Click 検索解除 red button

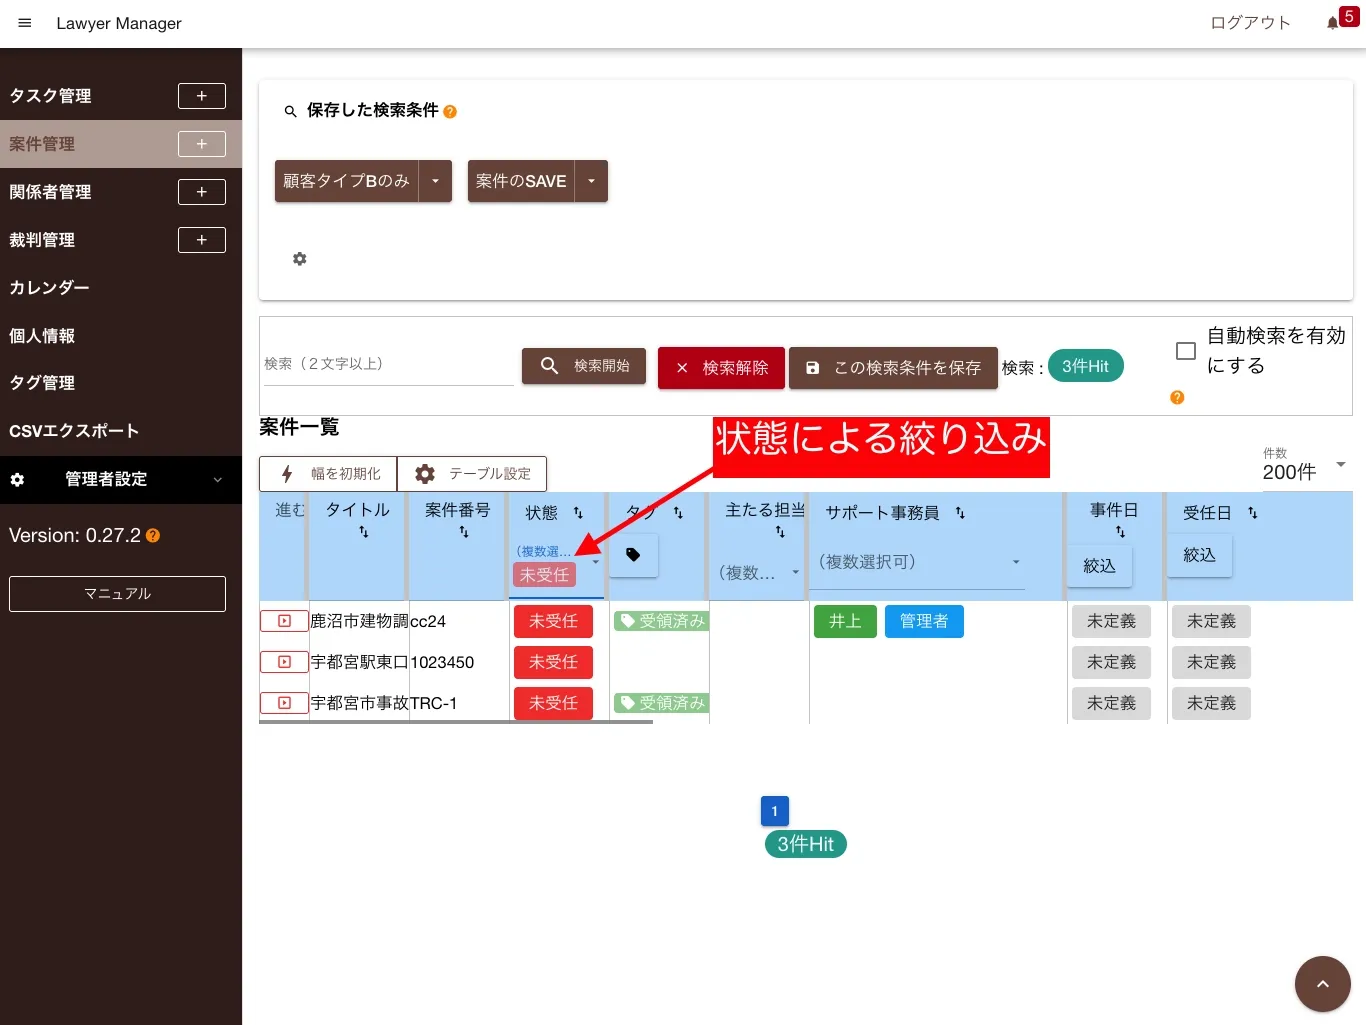pos(721,368)
